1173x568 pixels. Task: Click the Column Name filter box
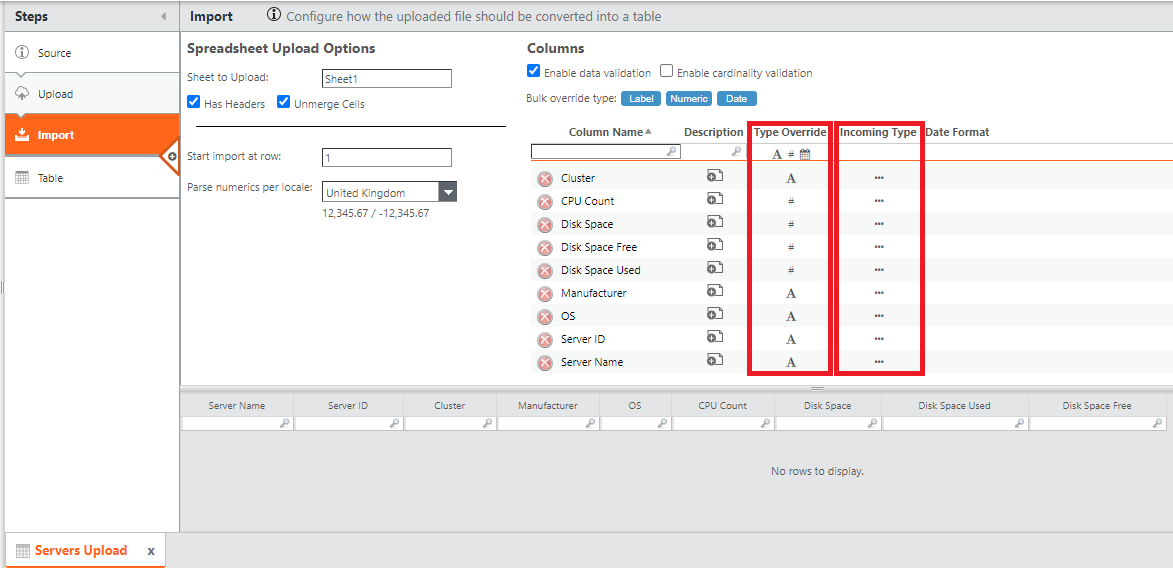606,151
